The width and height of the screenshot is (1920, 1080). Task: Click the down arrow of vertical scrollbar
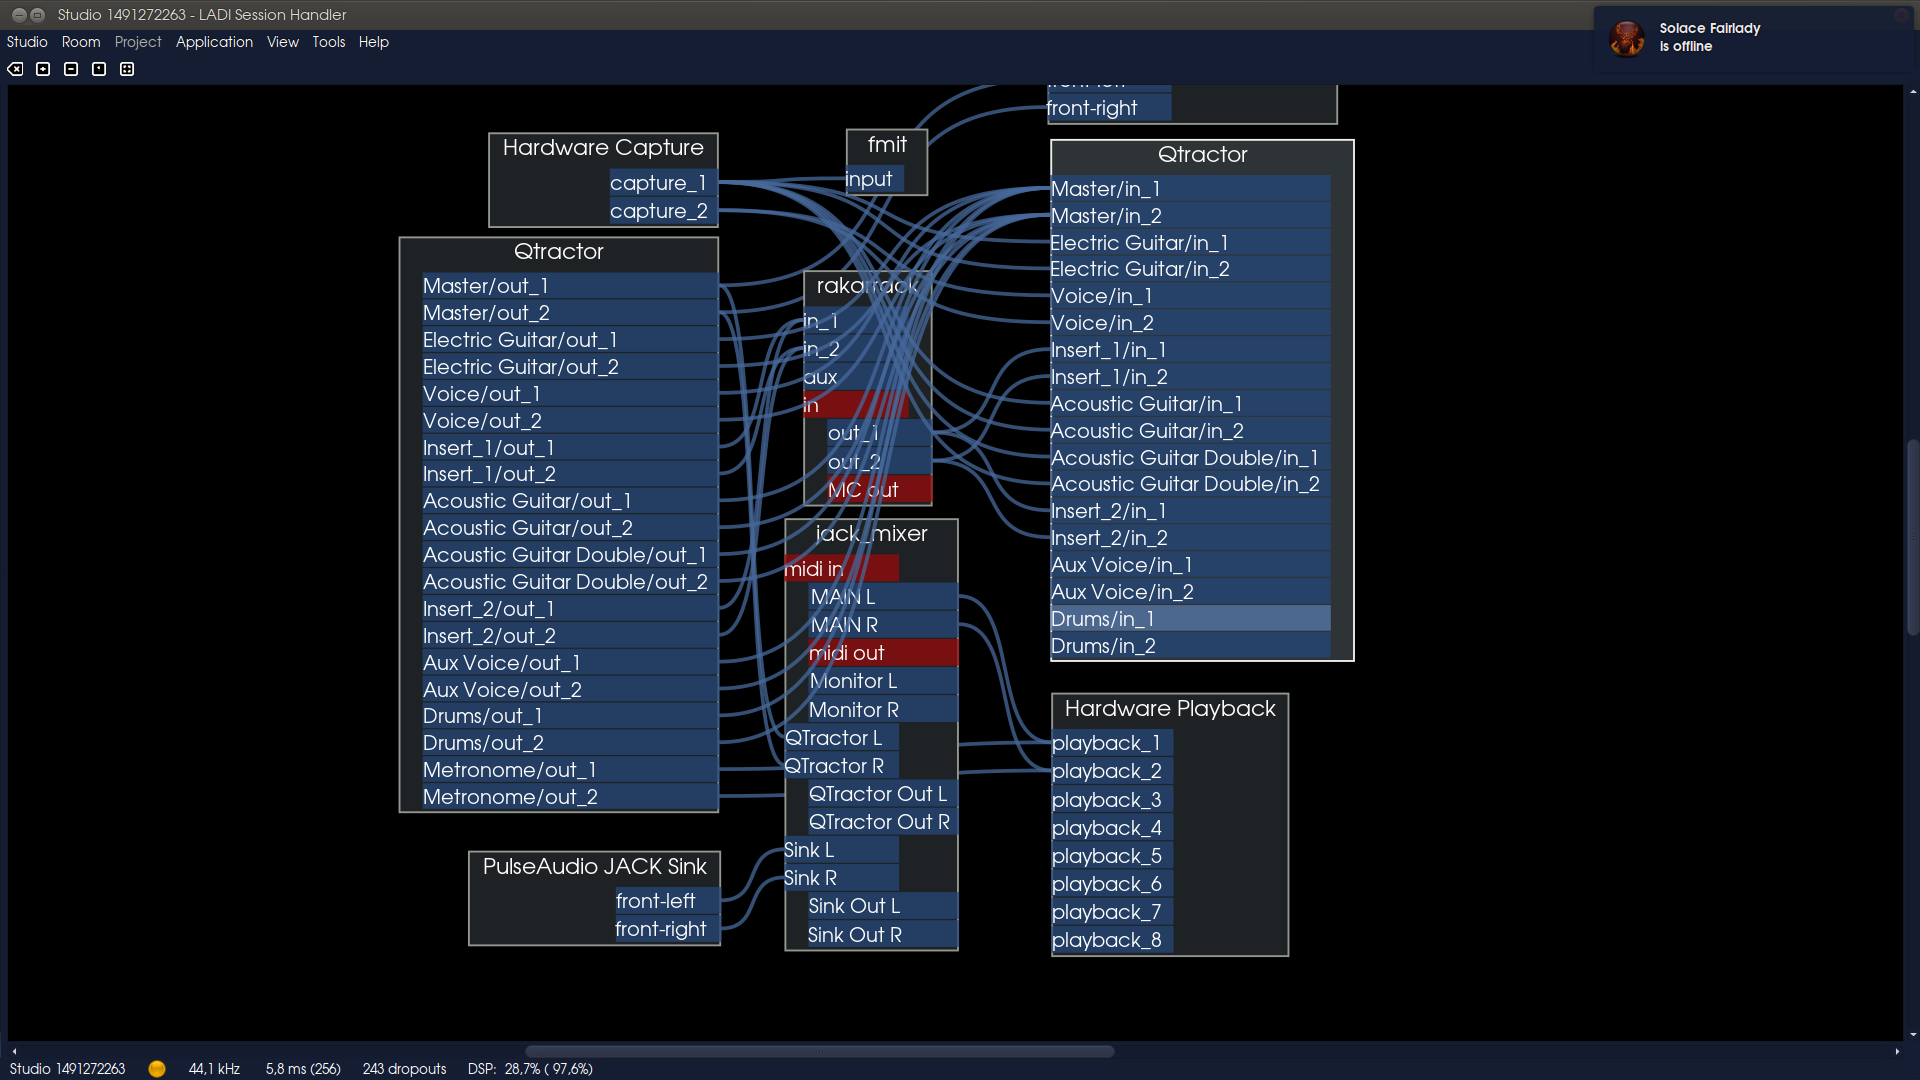click(1913, 1035)
